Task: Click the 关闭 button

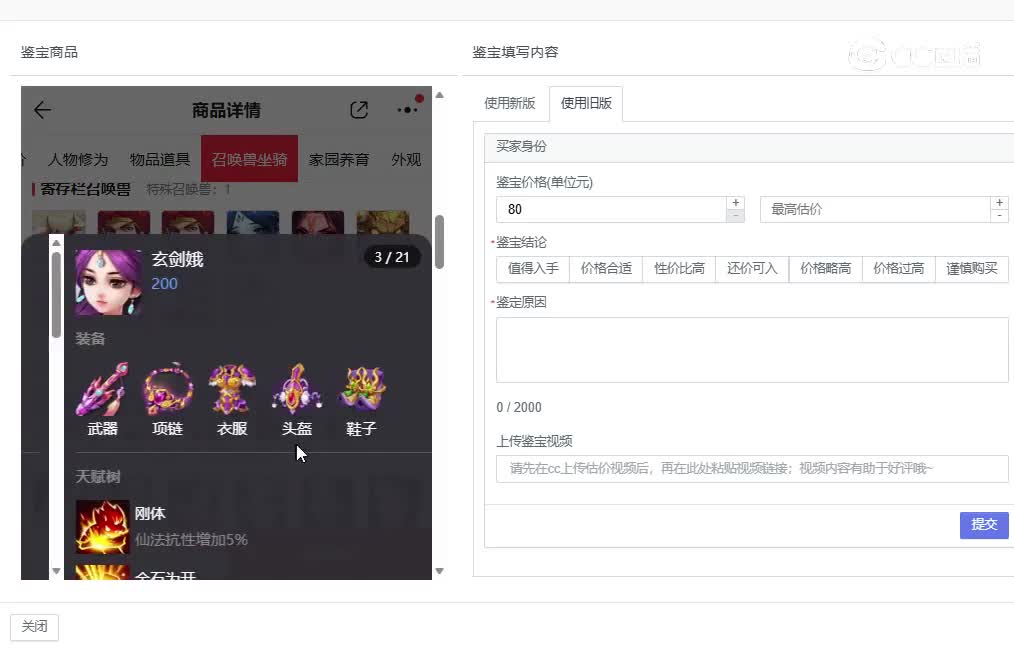Action: (34, 627)
